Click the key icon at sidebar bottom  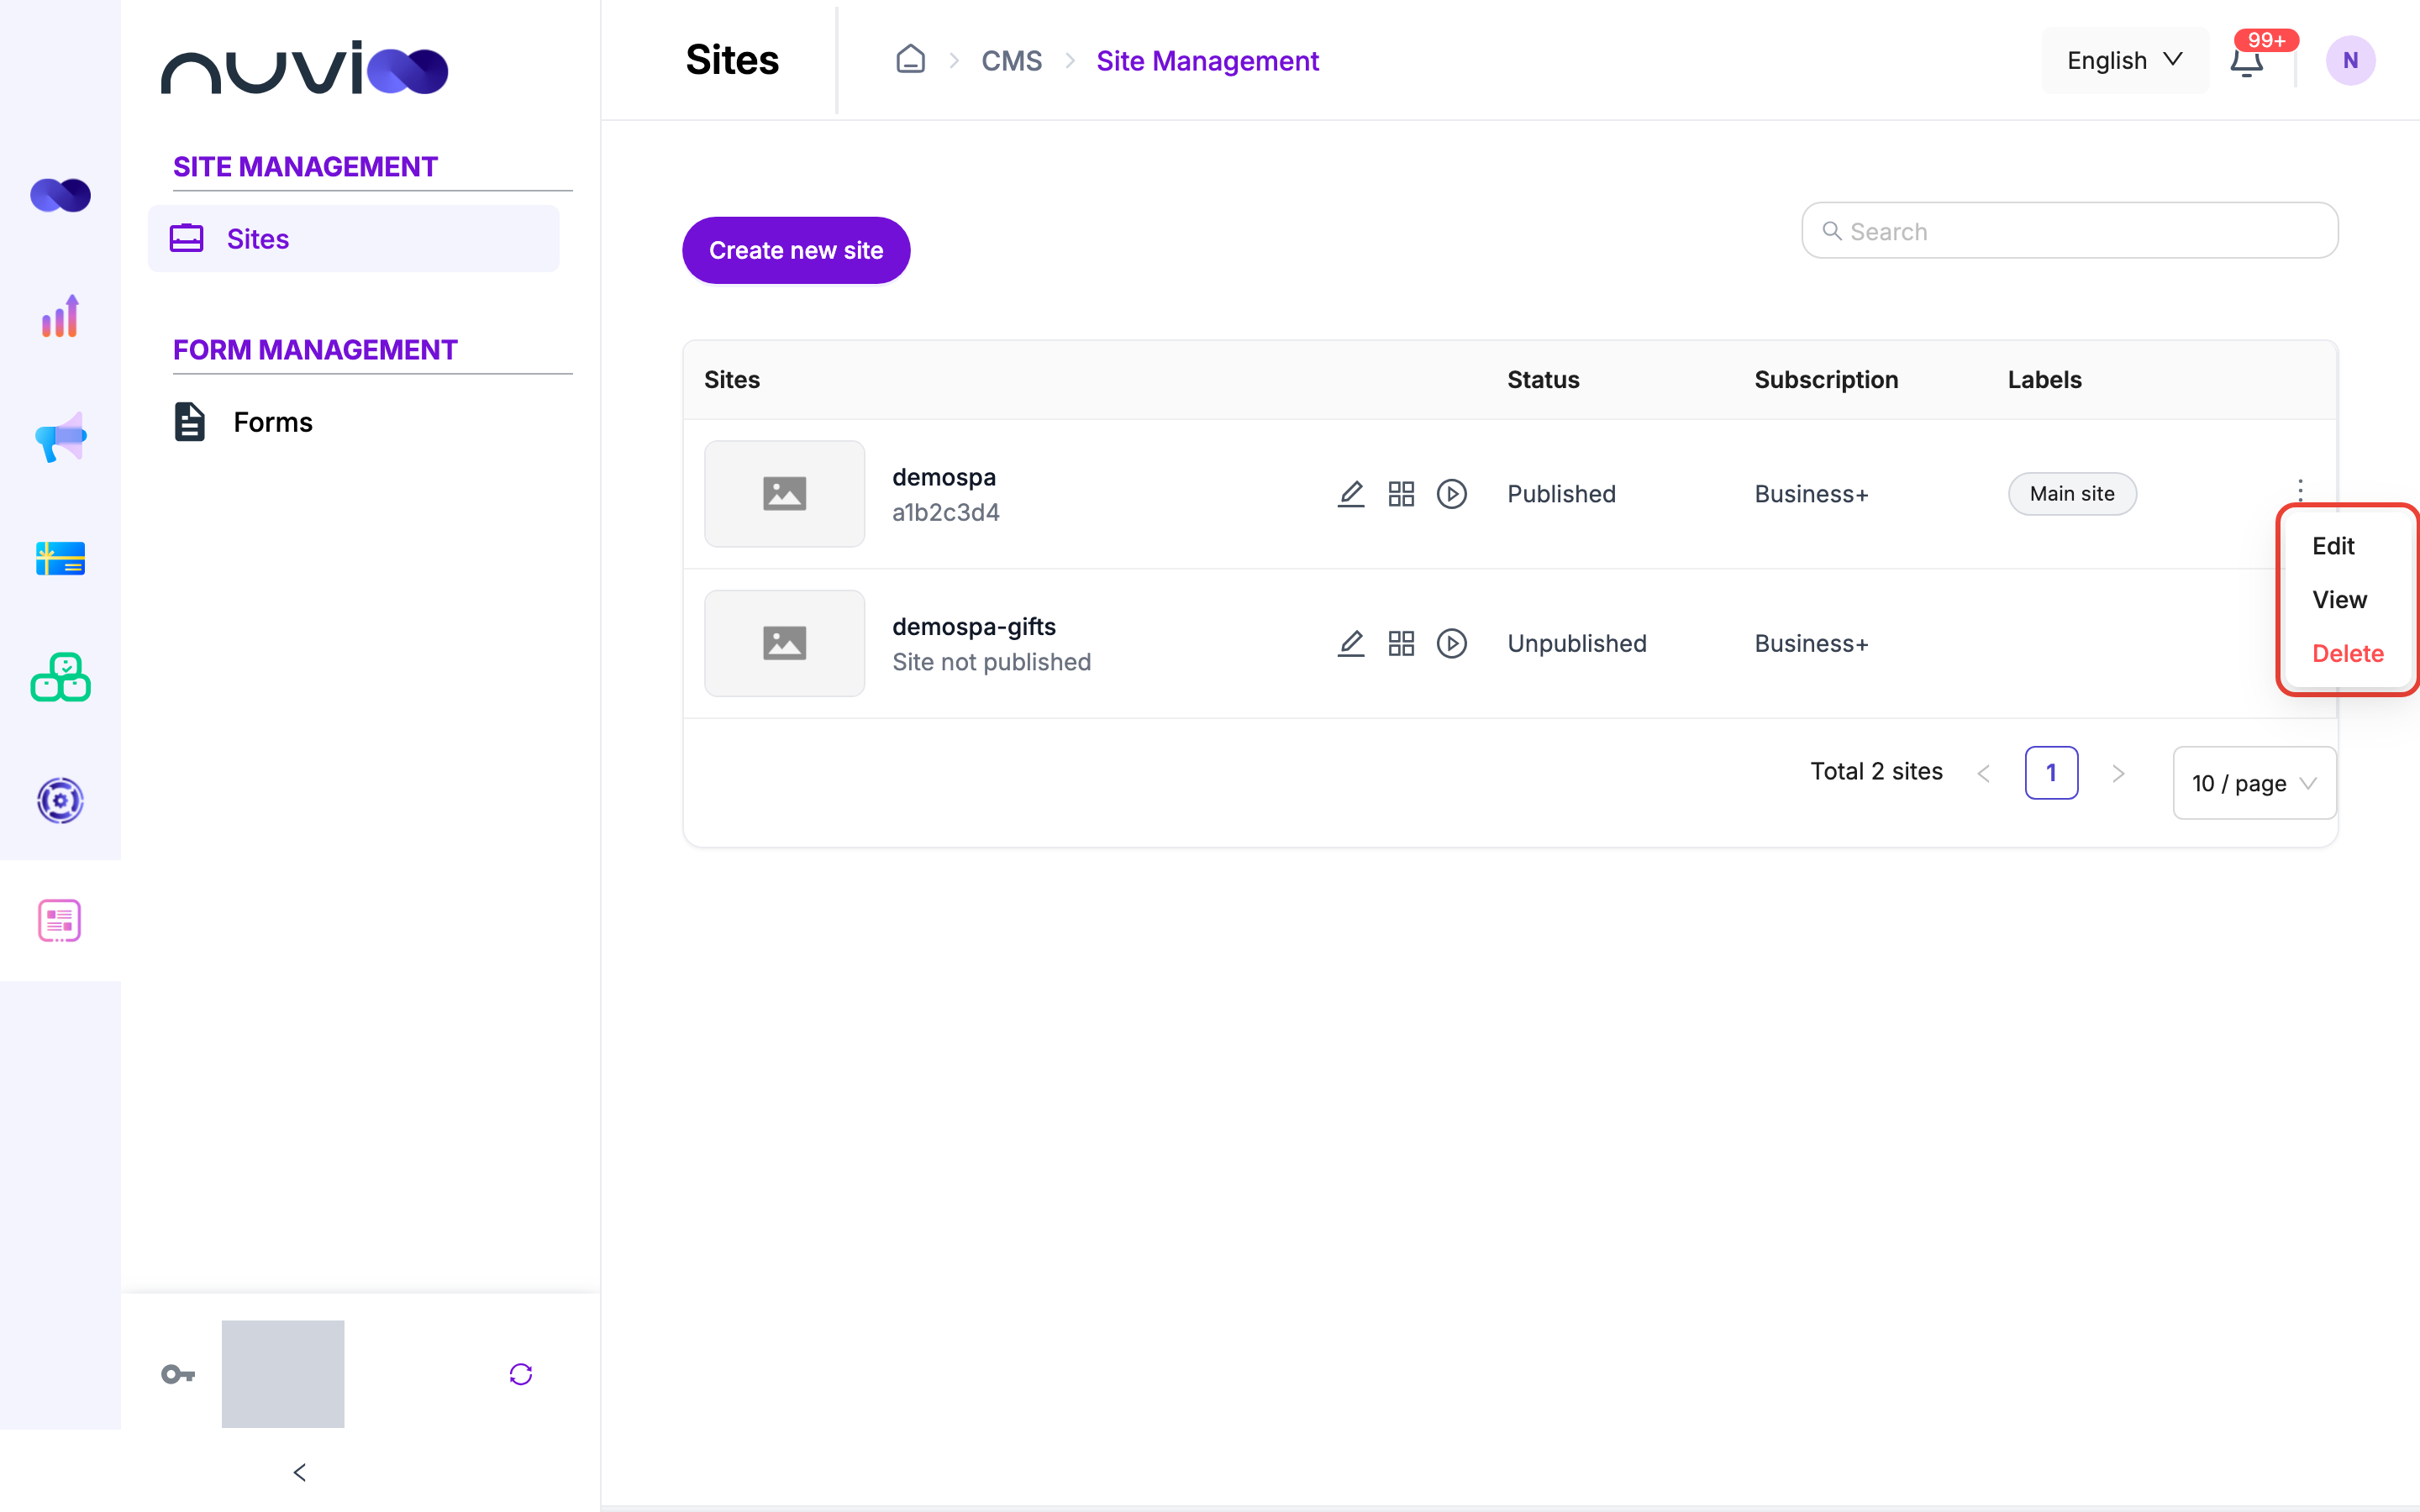click(x=178, y=1374)
